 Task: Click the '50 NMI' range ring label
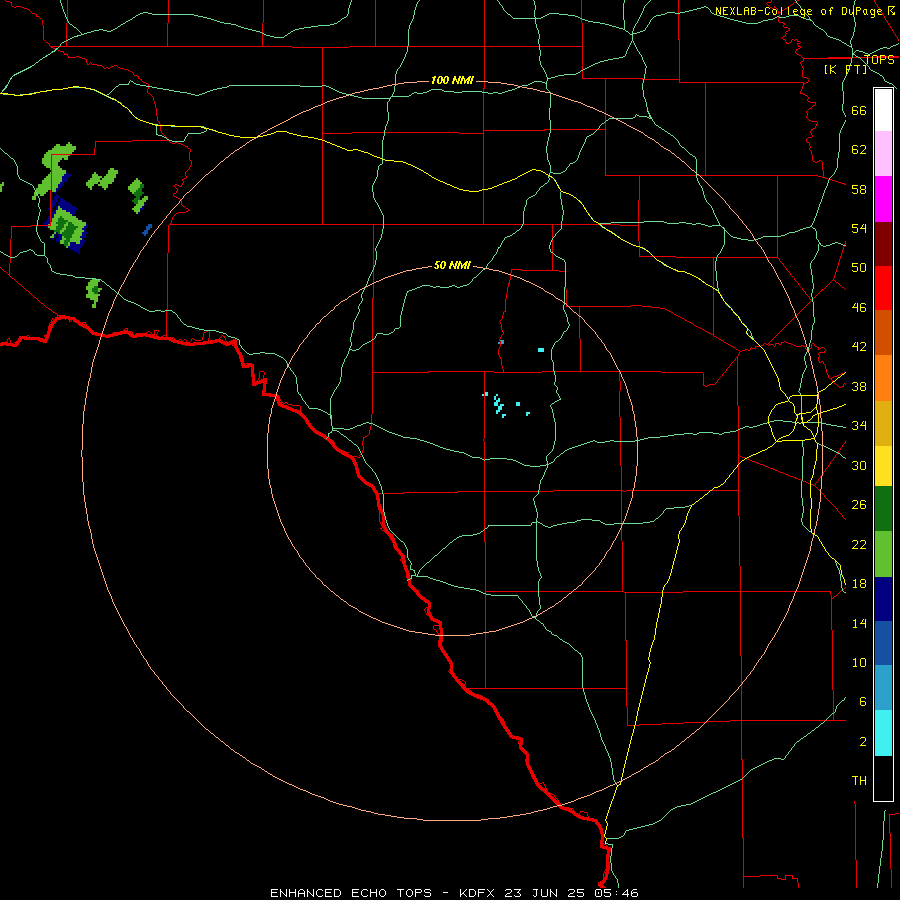452,265
